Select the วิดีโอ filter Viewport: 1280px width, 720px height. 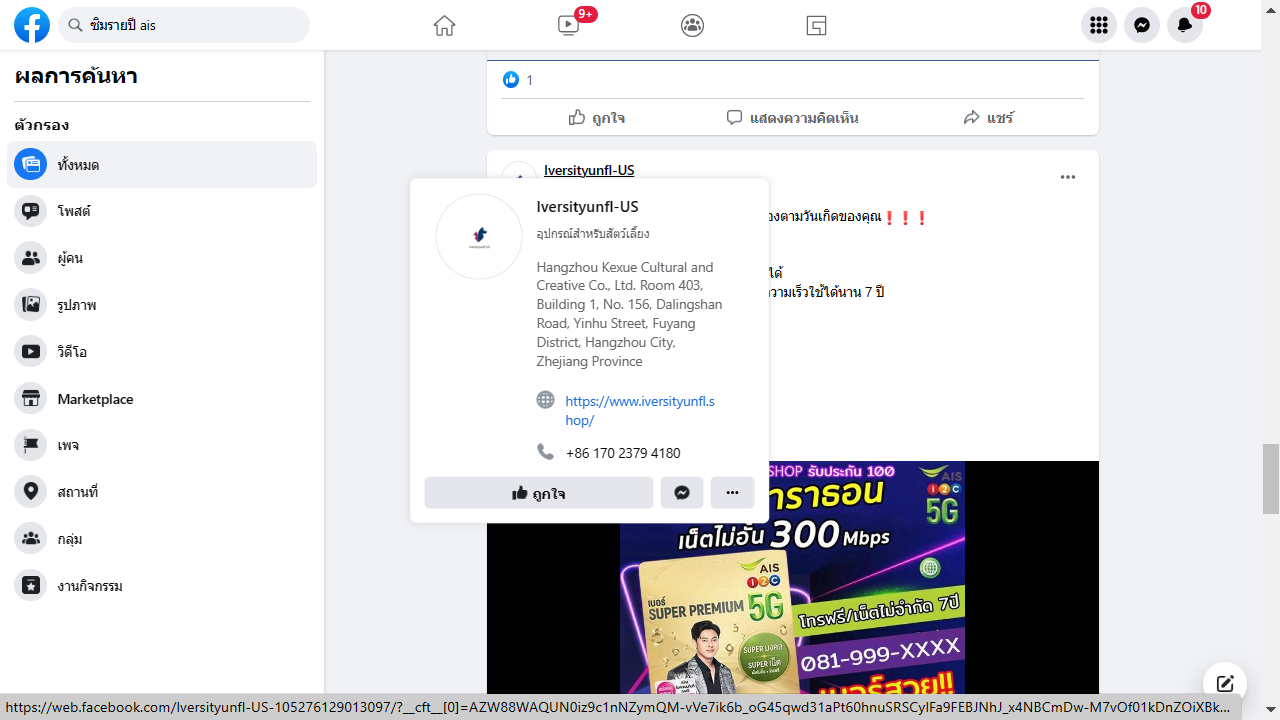162,352
